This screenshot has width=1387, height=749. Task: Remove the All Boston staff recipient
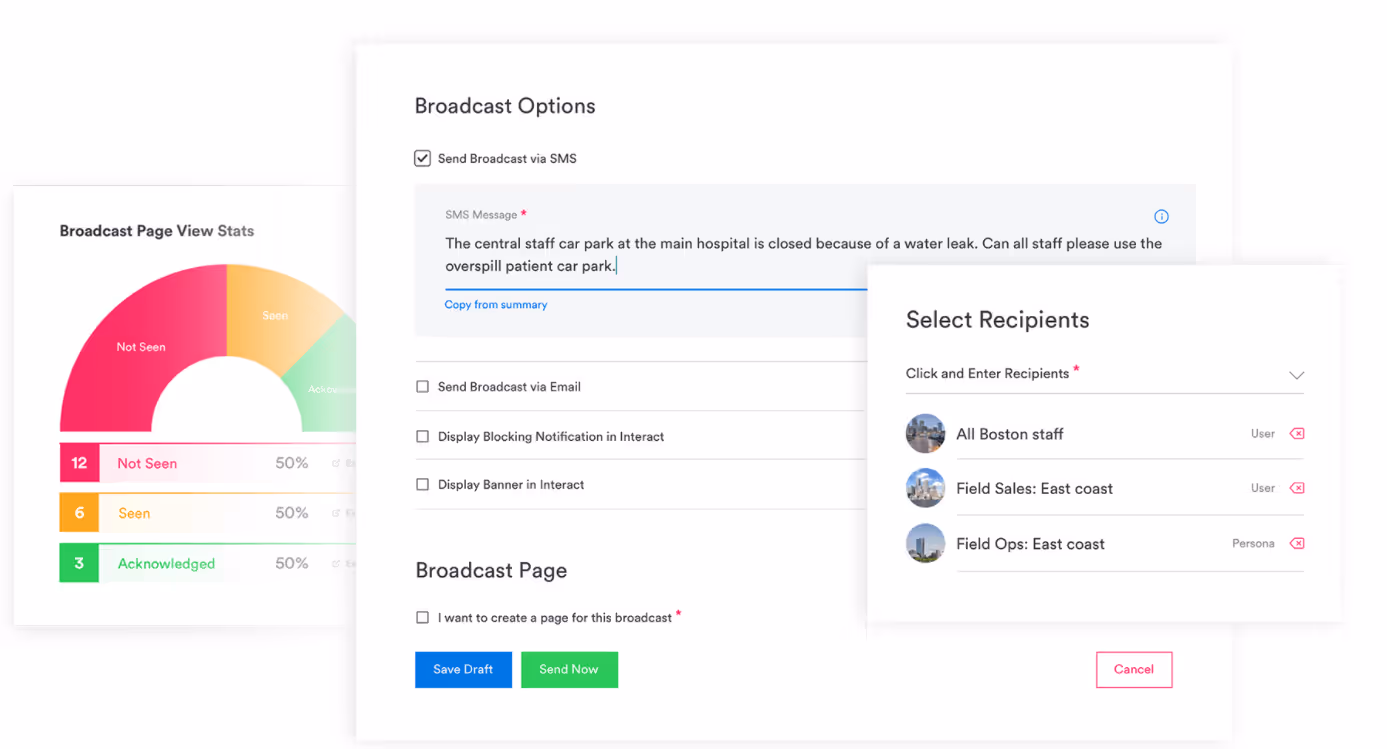point(1297,433)
